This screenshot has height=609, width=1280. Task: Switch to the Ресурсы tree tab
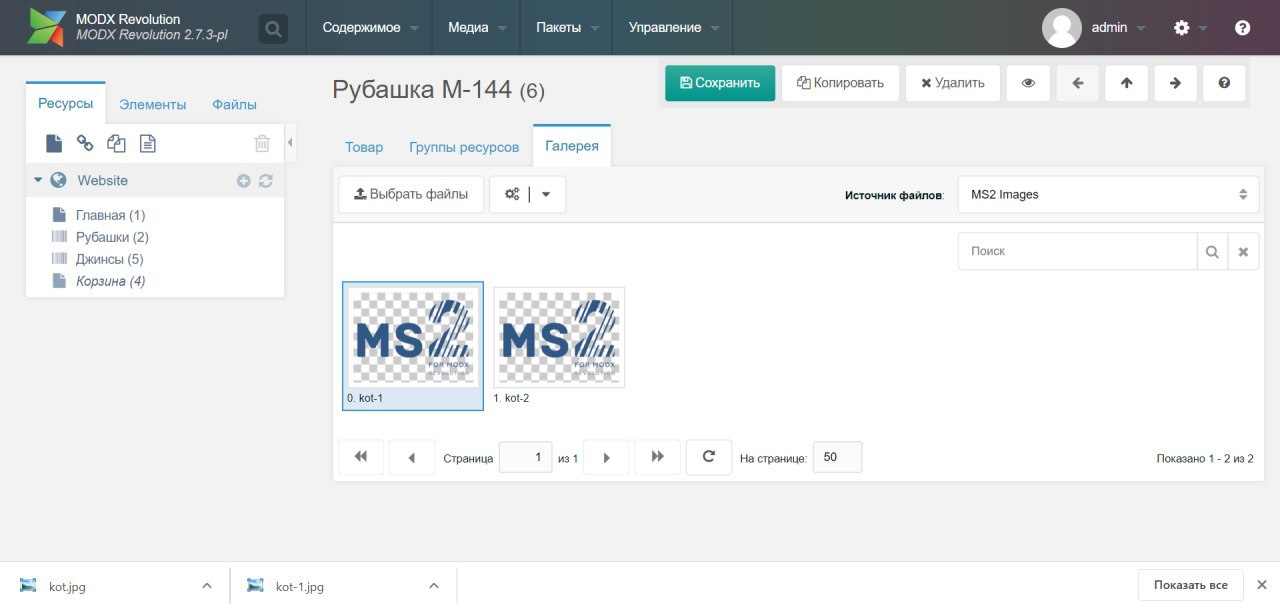point(66,103)
